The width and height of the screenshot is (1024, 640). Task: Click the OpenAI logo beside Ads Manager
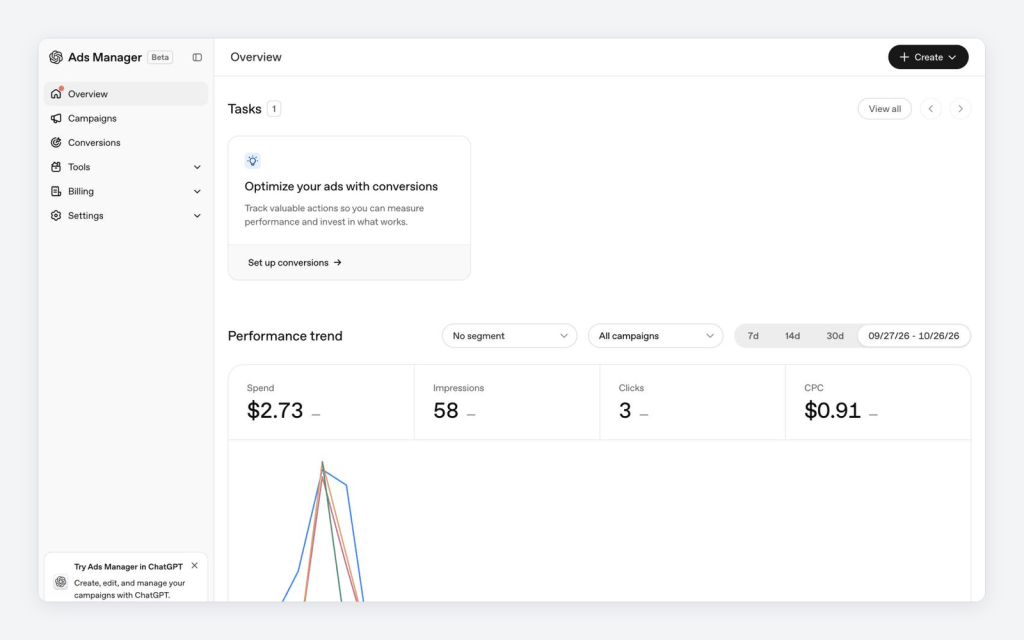[56, 57]
